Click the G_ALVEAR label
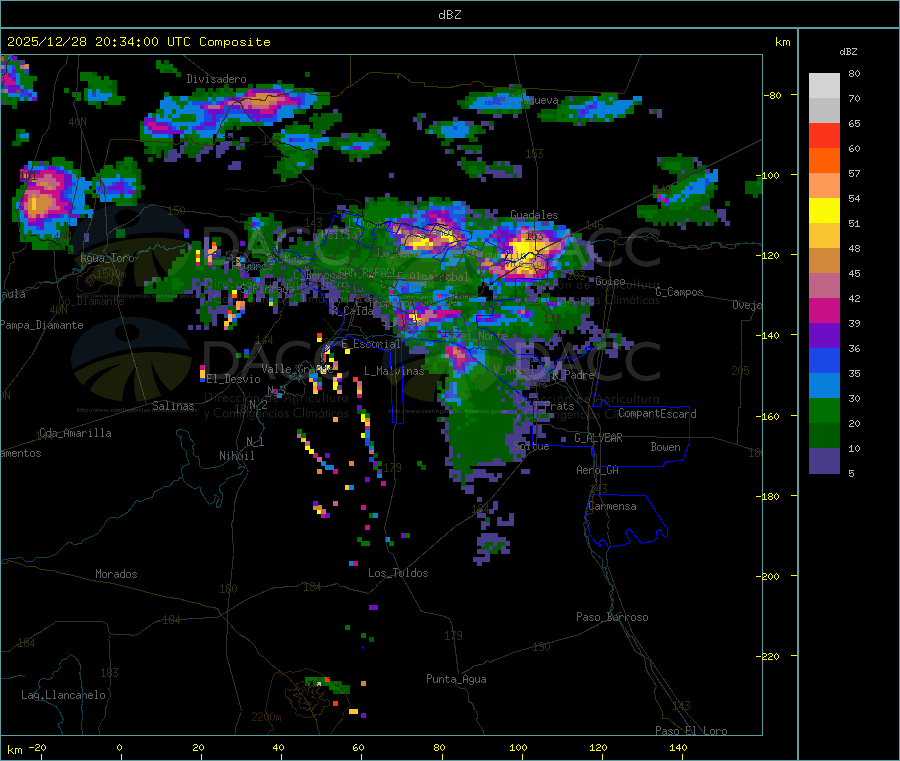The height and width of the screenshot is (761, 900). 598,438
